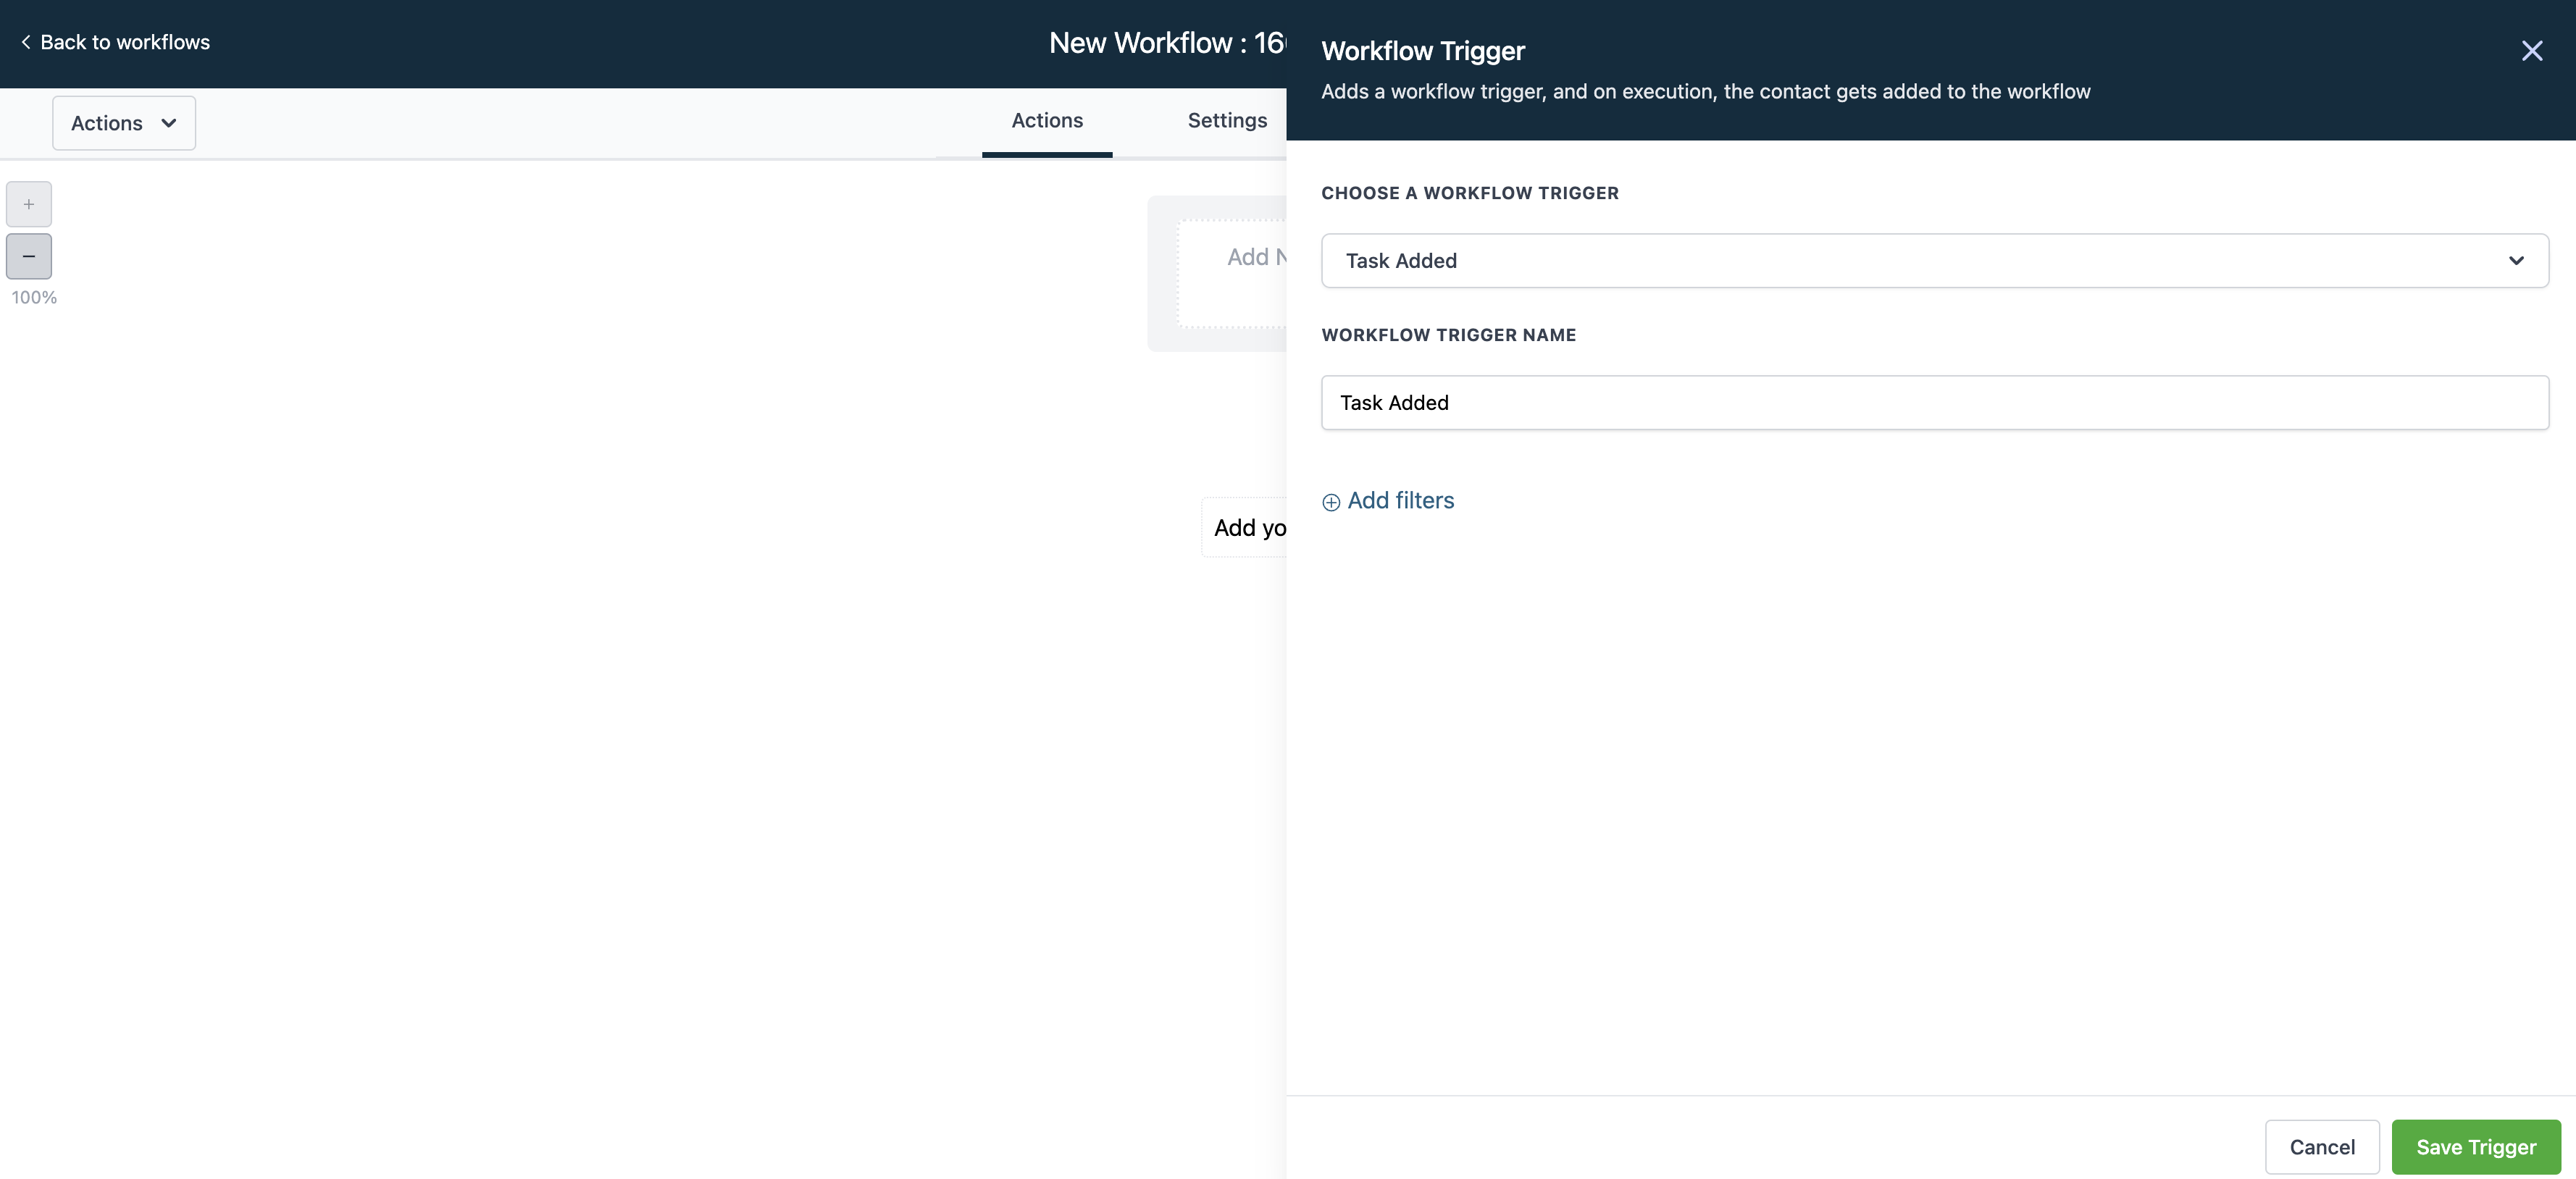Click the chevron in Task Added dropdown
2576x1179 pixels.
[x=2516, y=261]
